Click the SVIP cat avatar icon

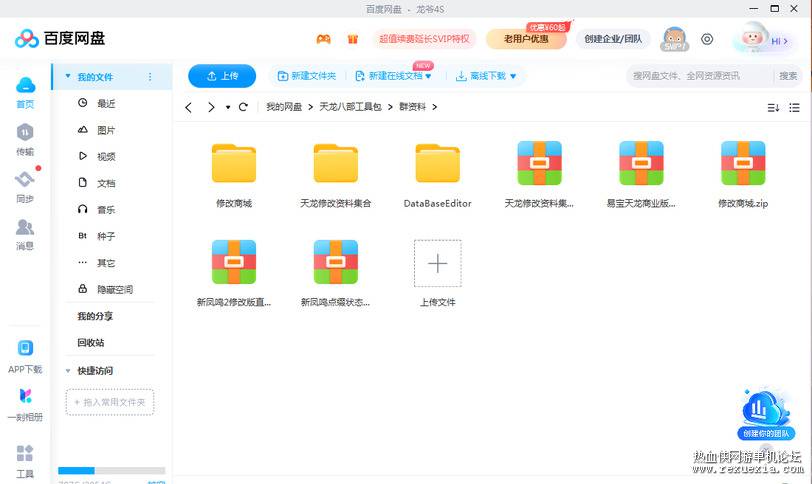pos(674,39)
